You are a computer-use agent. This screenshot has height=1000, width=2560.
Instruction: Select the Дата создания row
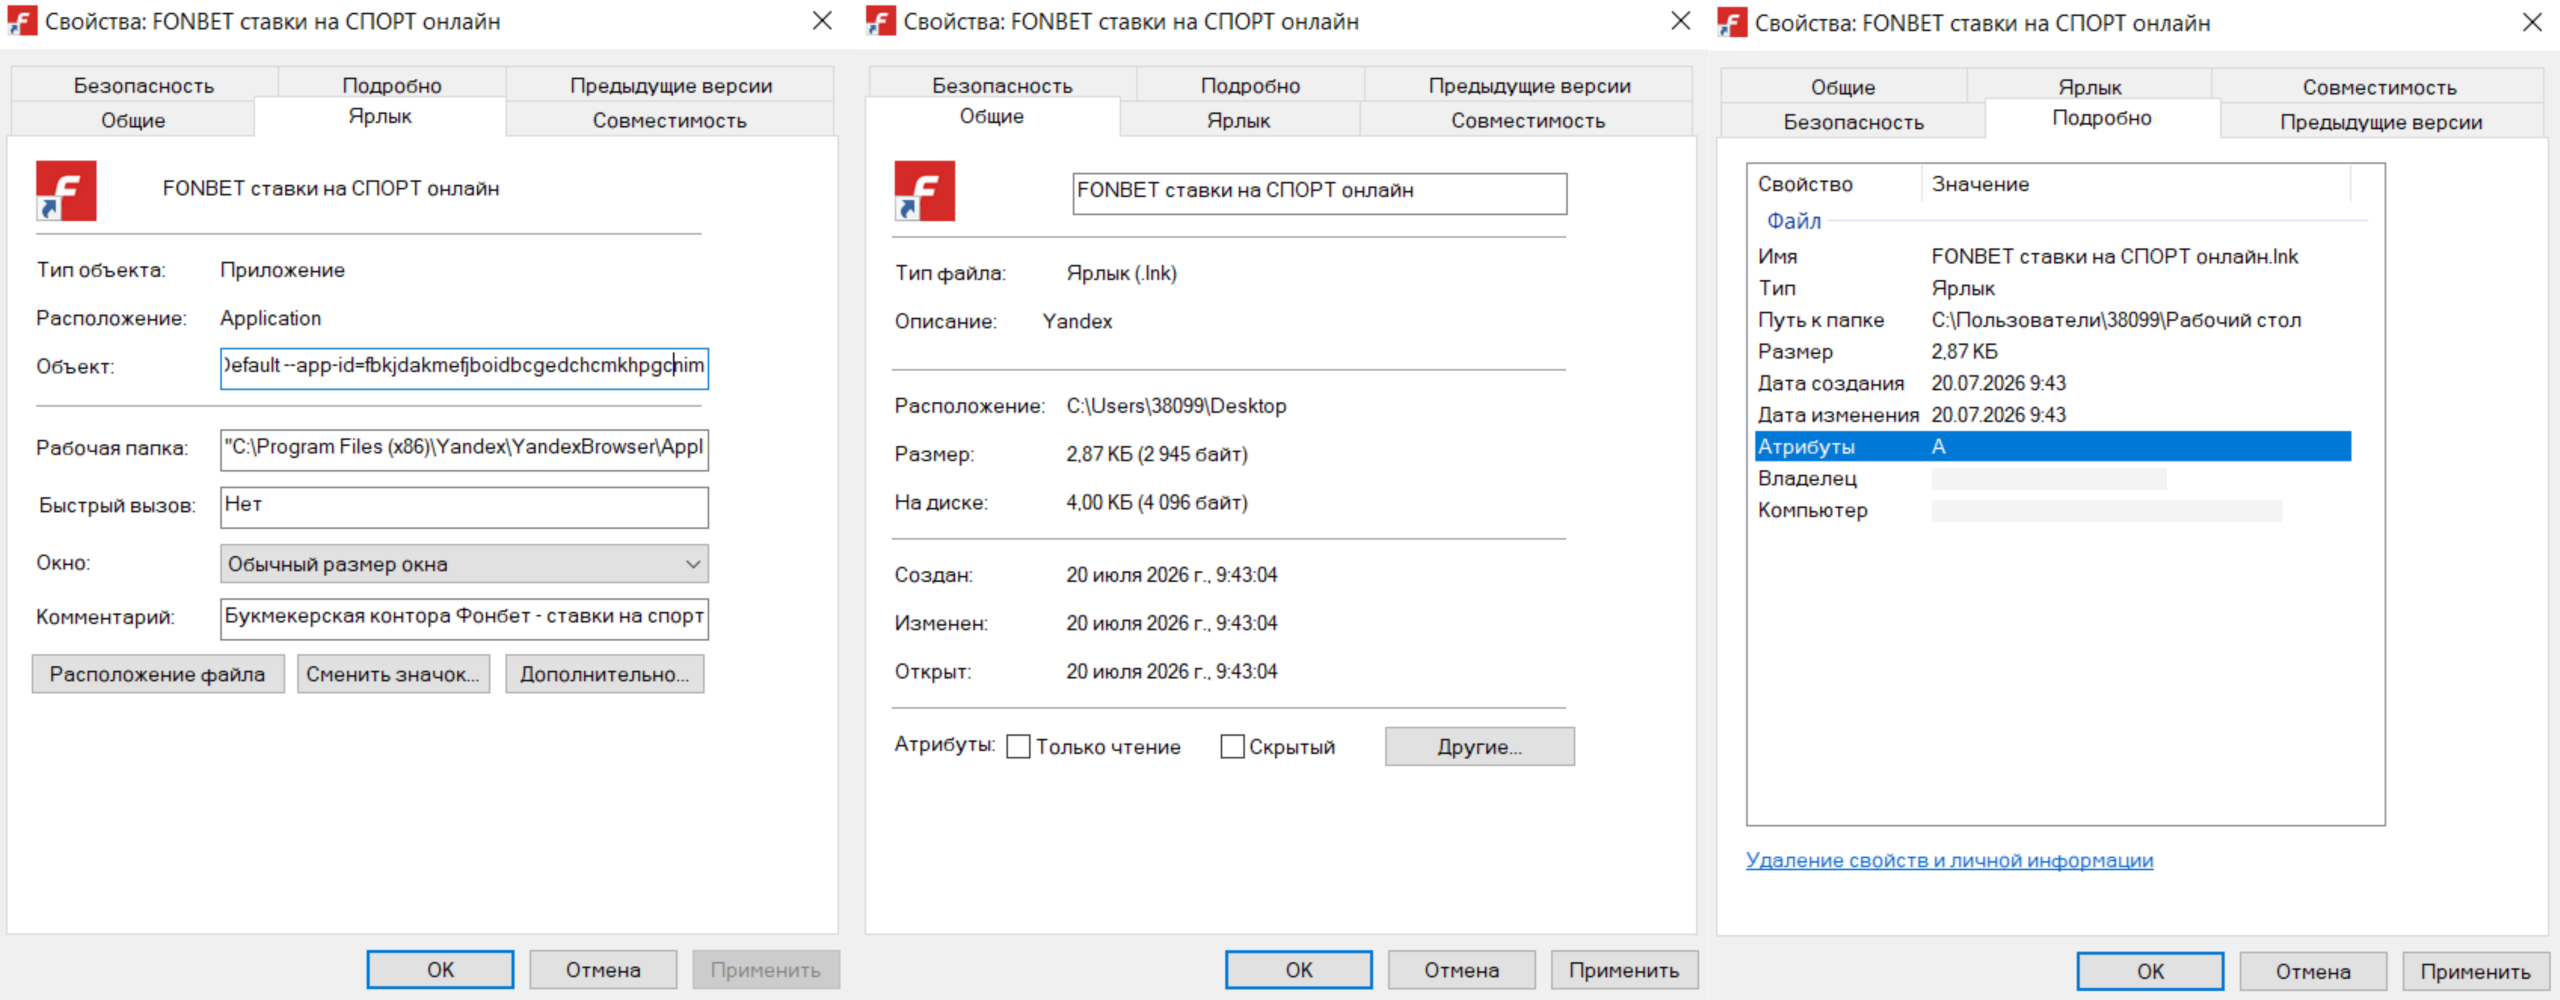click(x=2053, y=383)
